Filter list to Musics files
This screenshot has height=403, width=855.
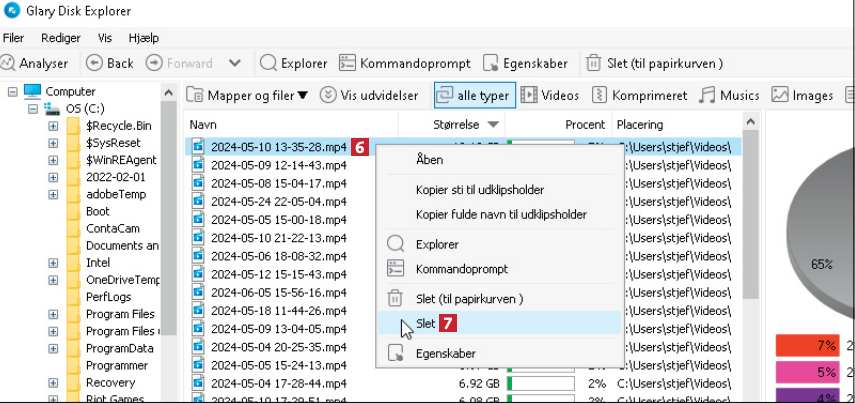tap(708, 95)
